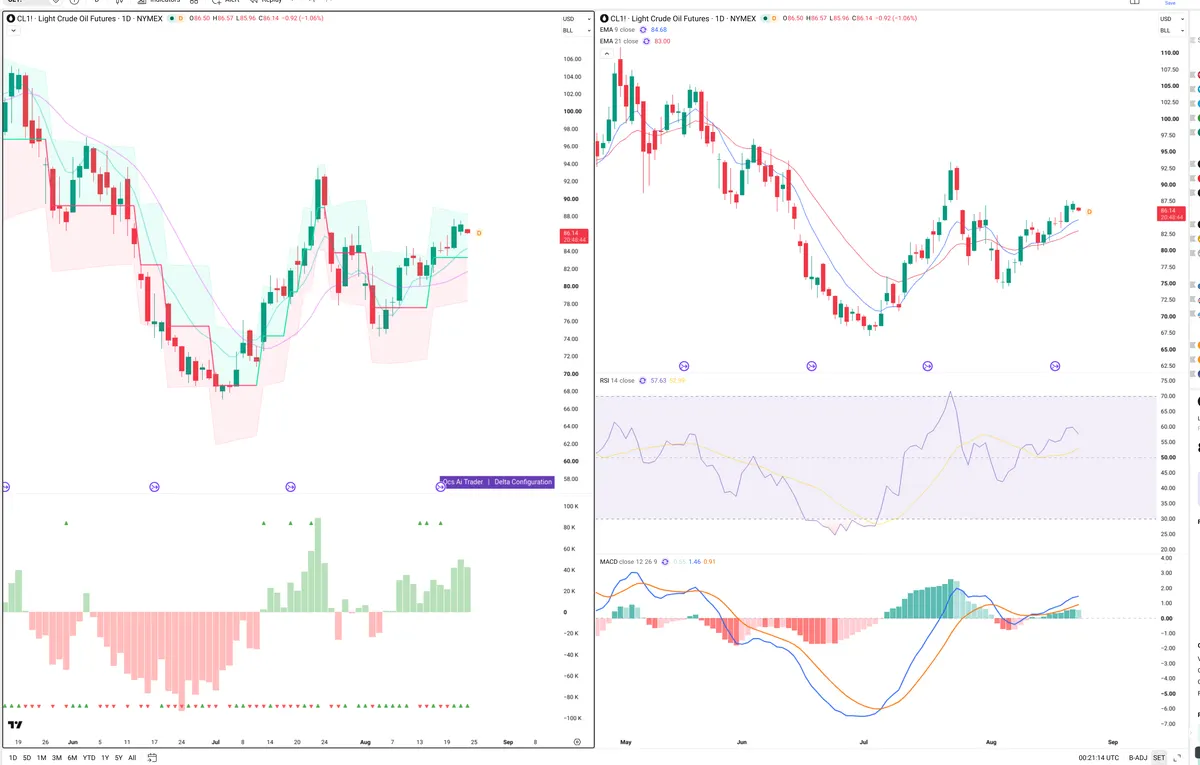This screenshot has width=1200, height=765.
Task: Click 70.00 level on RSI axis
Action: click(x=1166, y=397)
